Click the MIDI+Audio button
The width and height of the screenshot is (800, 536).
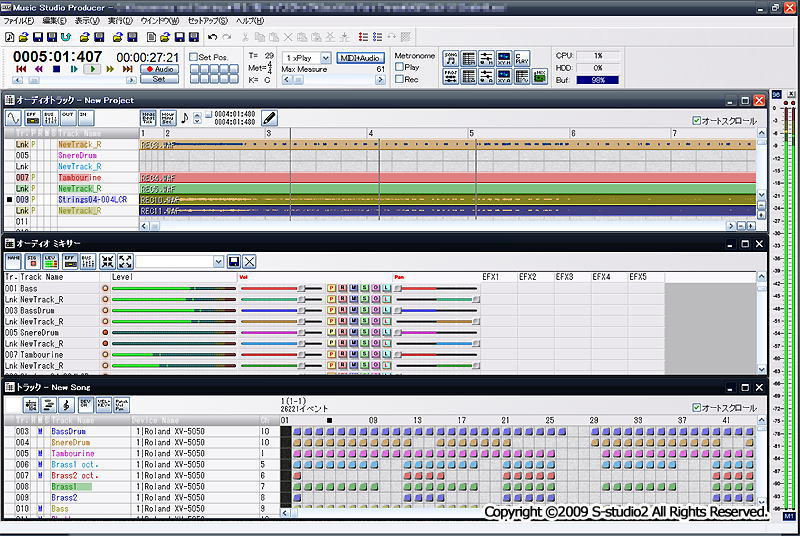(360, 58)
